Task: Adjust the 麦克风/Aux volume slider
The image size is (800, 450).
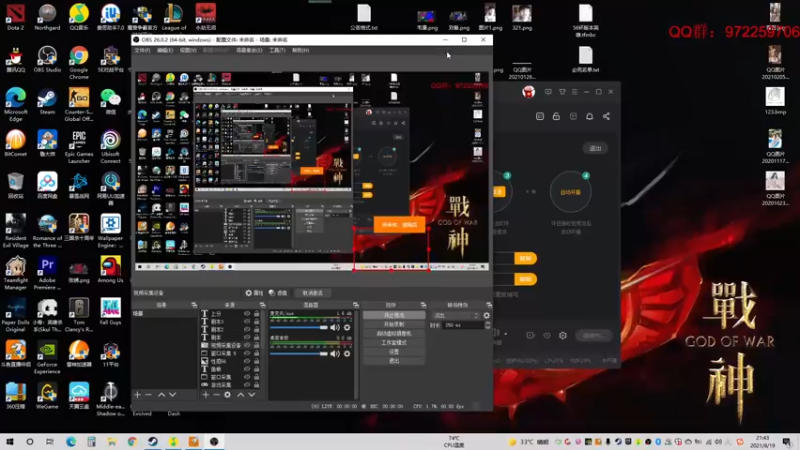Action: tap(299, 328)
